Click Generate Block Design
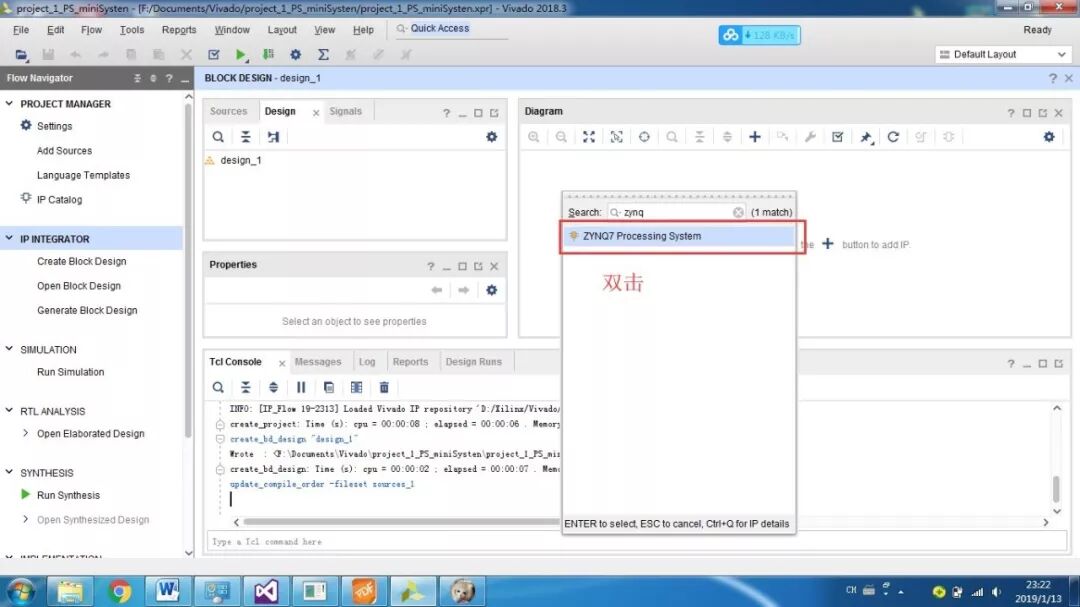The image size is (1080, 607). coord(87,310)
